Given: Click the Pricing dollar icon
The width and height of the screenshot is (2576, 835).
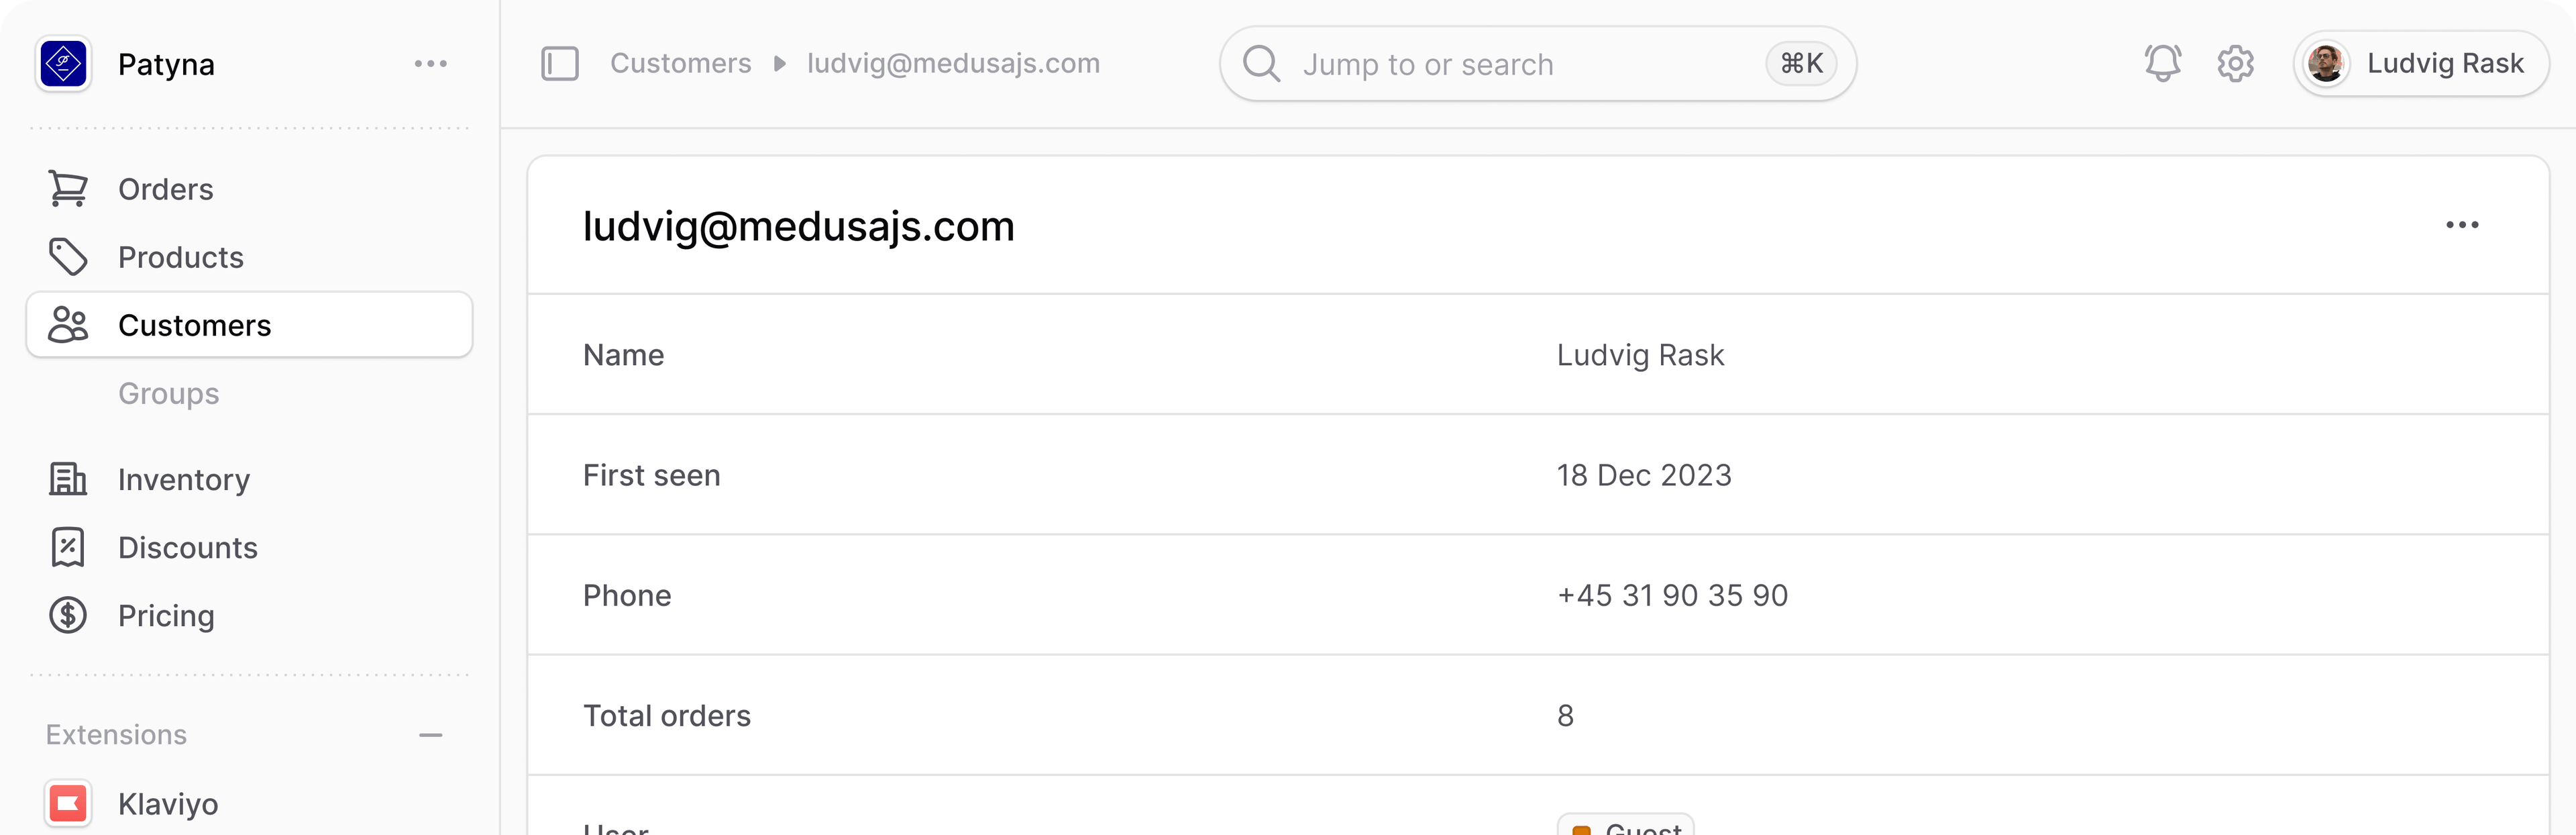Looking at the screenshot, I should pos(68,615).
